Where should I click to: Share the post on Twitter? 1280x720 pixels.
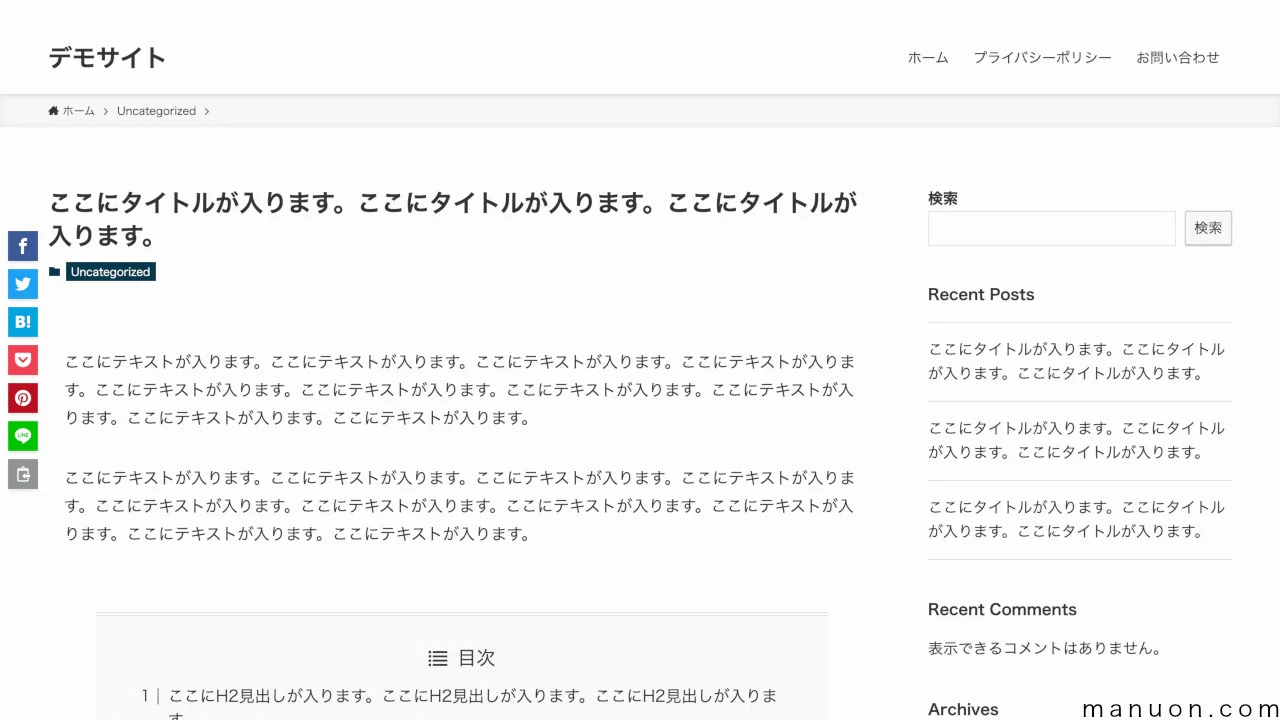coord(23,284)
